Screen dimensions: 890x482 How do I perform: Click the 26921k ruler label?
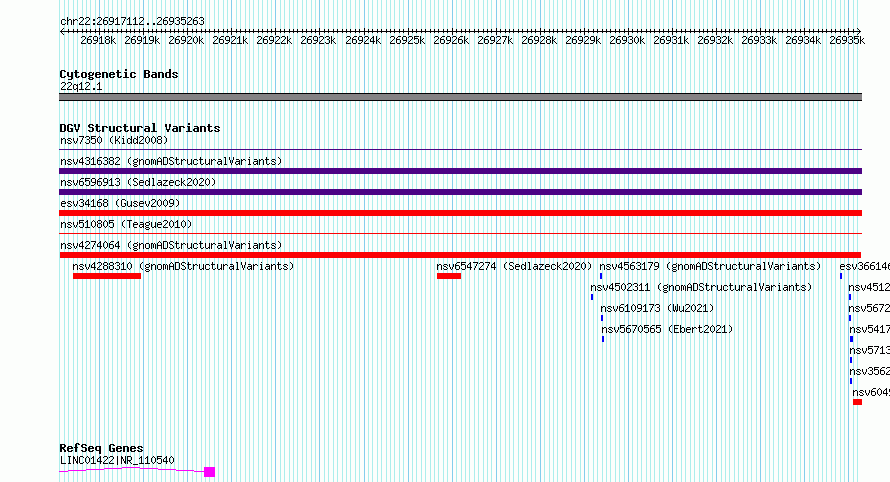[x=230, y=40]
